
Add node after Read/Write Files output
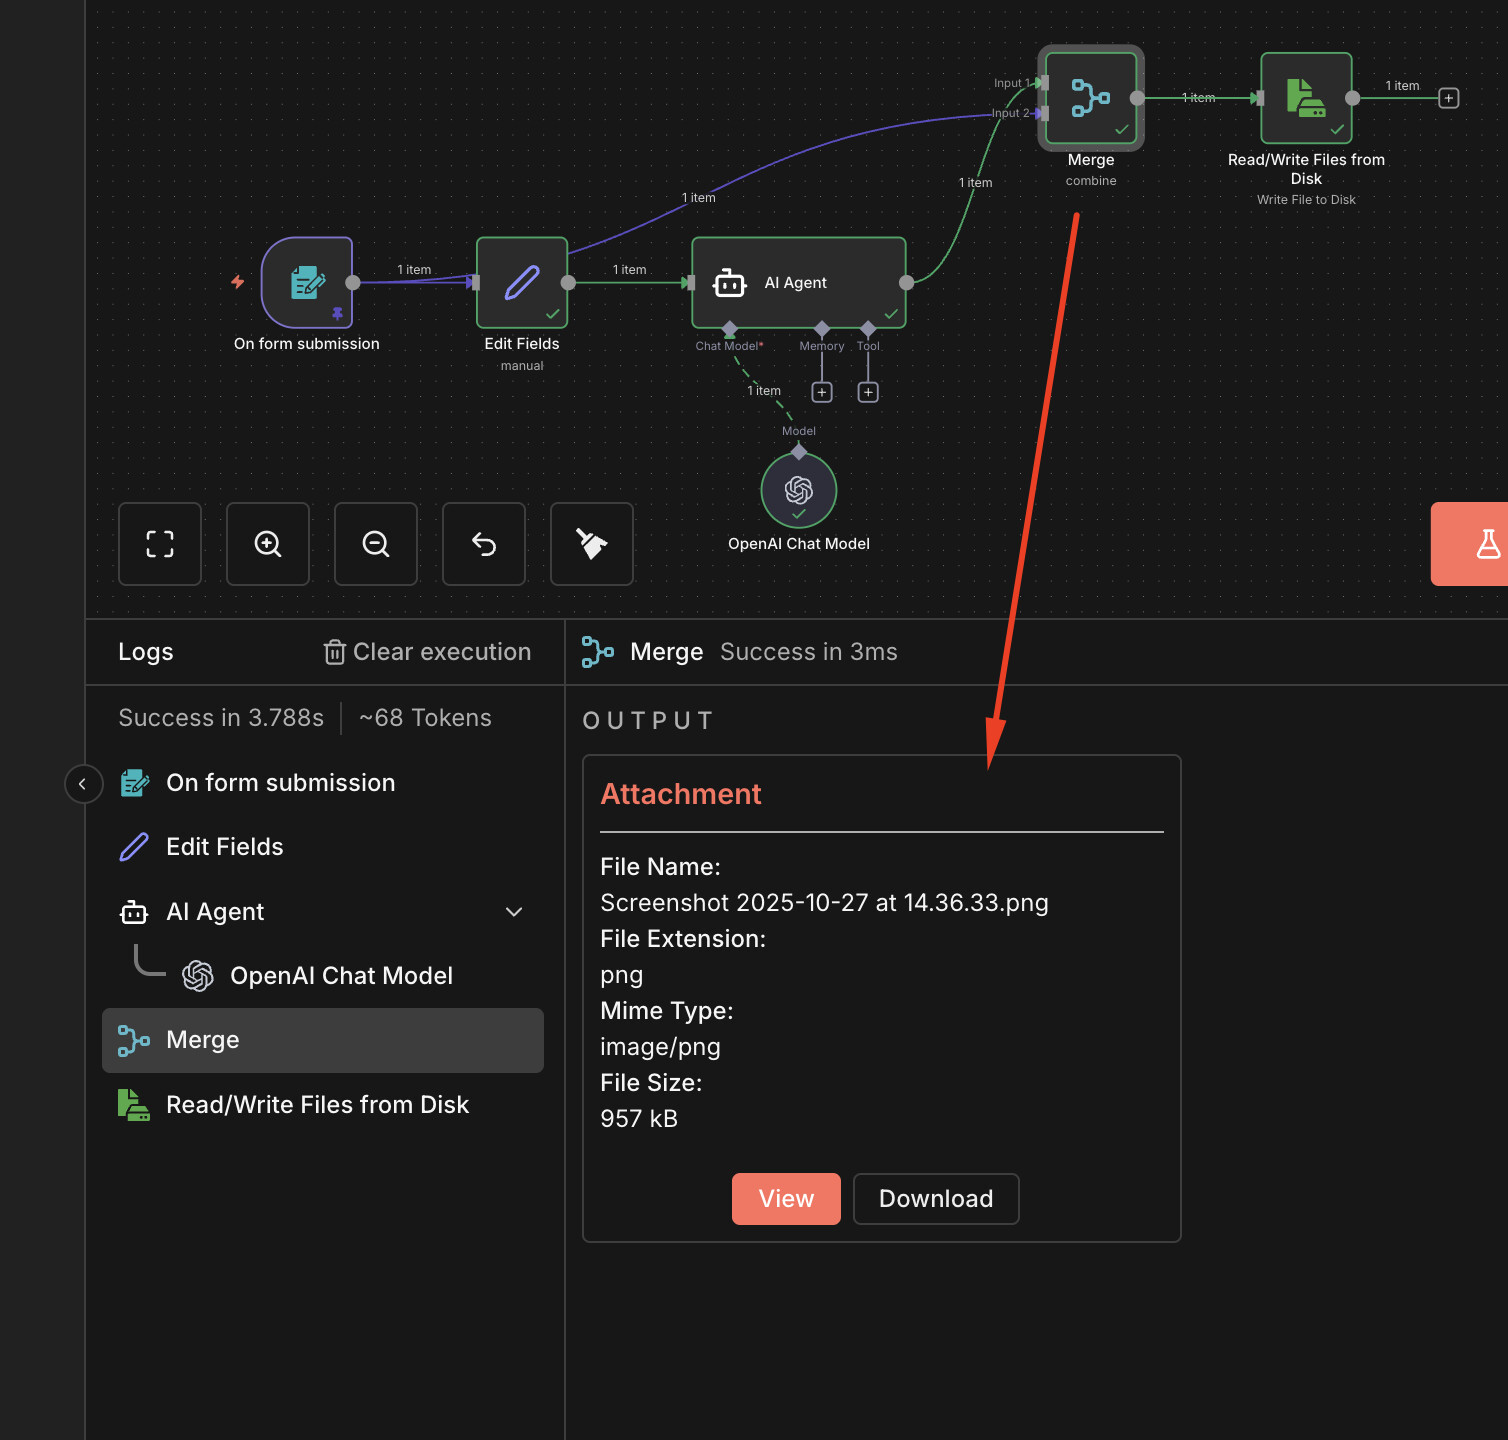click(1448, 98)
